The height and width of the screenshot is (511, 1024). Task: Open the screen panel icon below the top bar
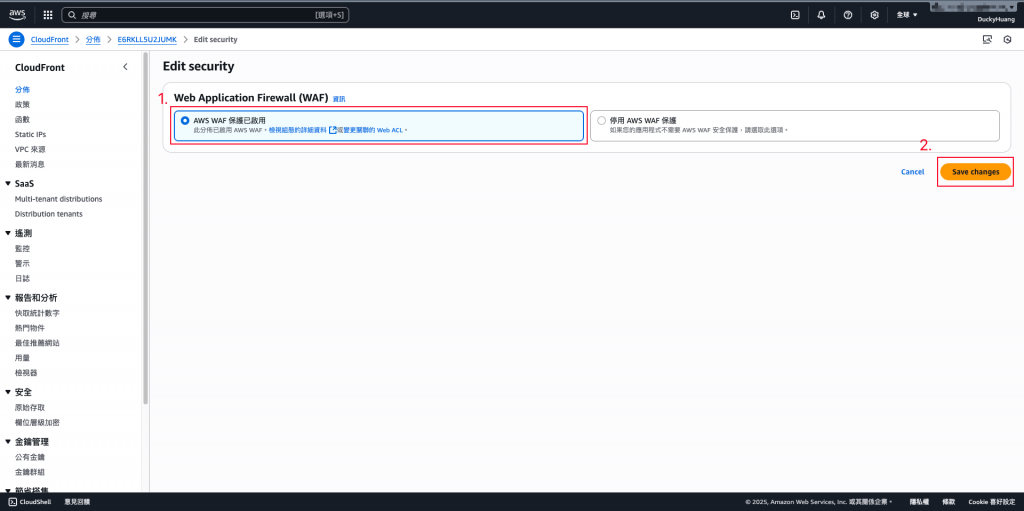[987, 39]
